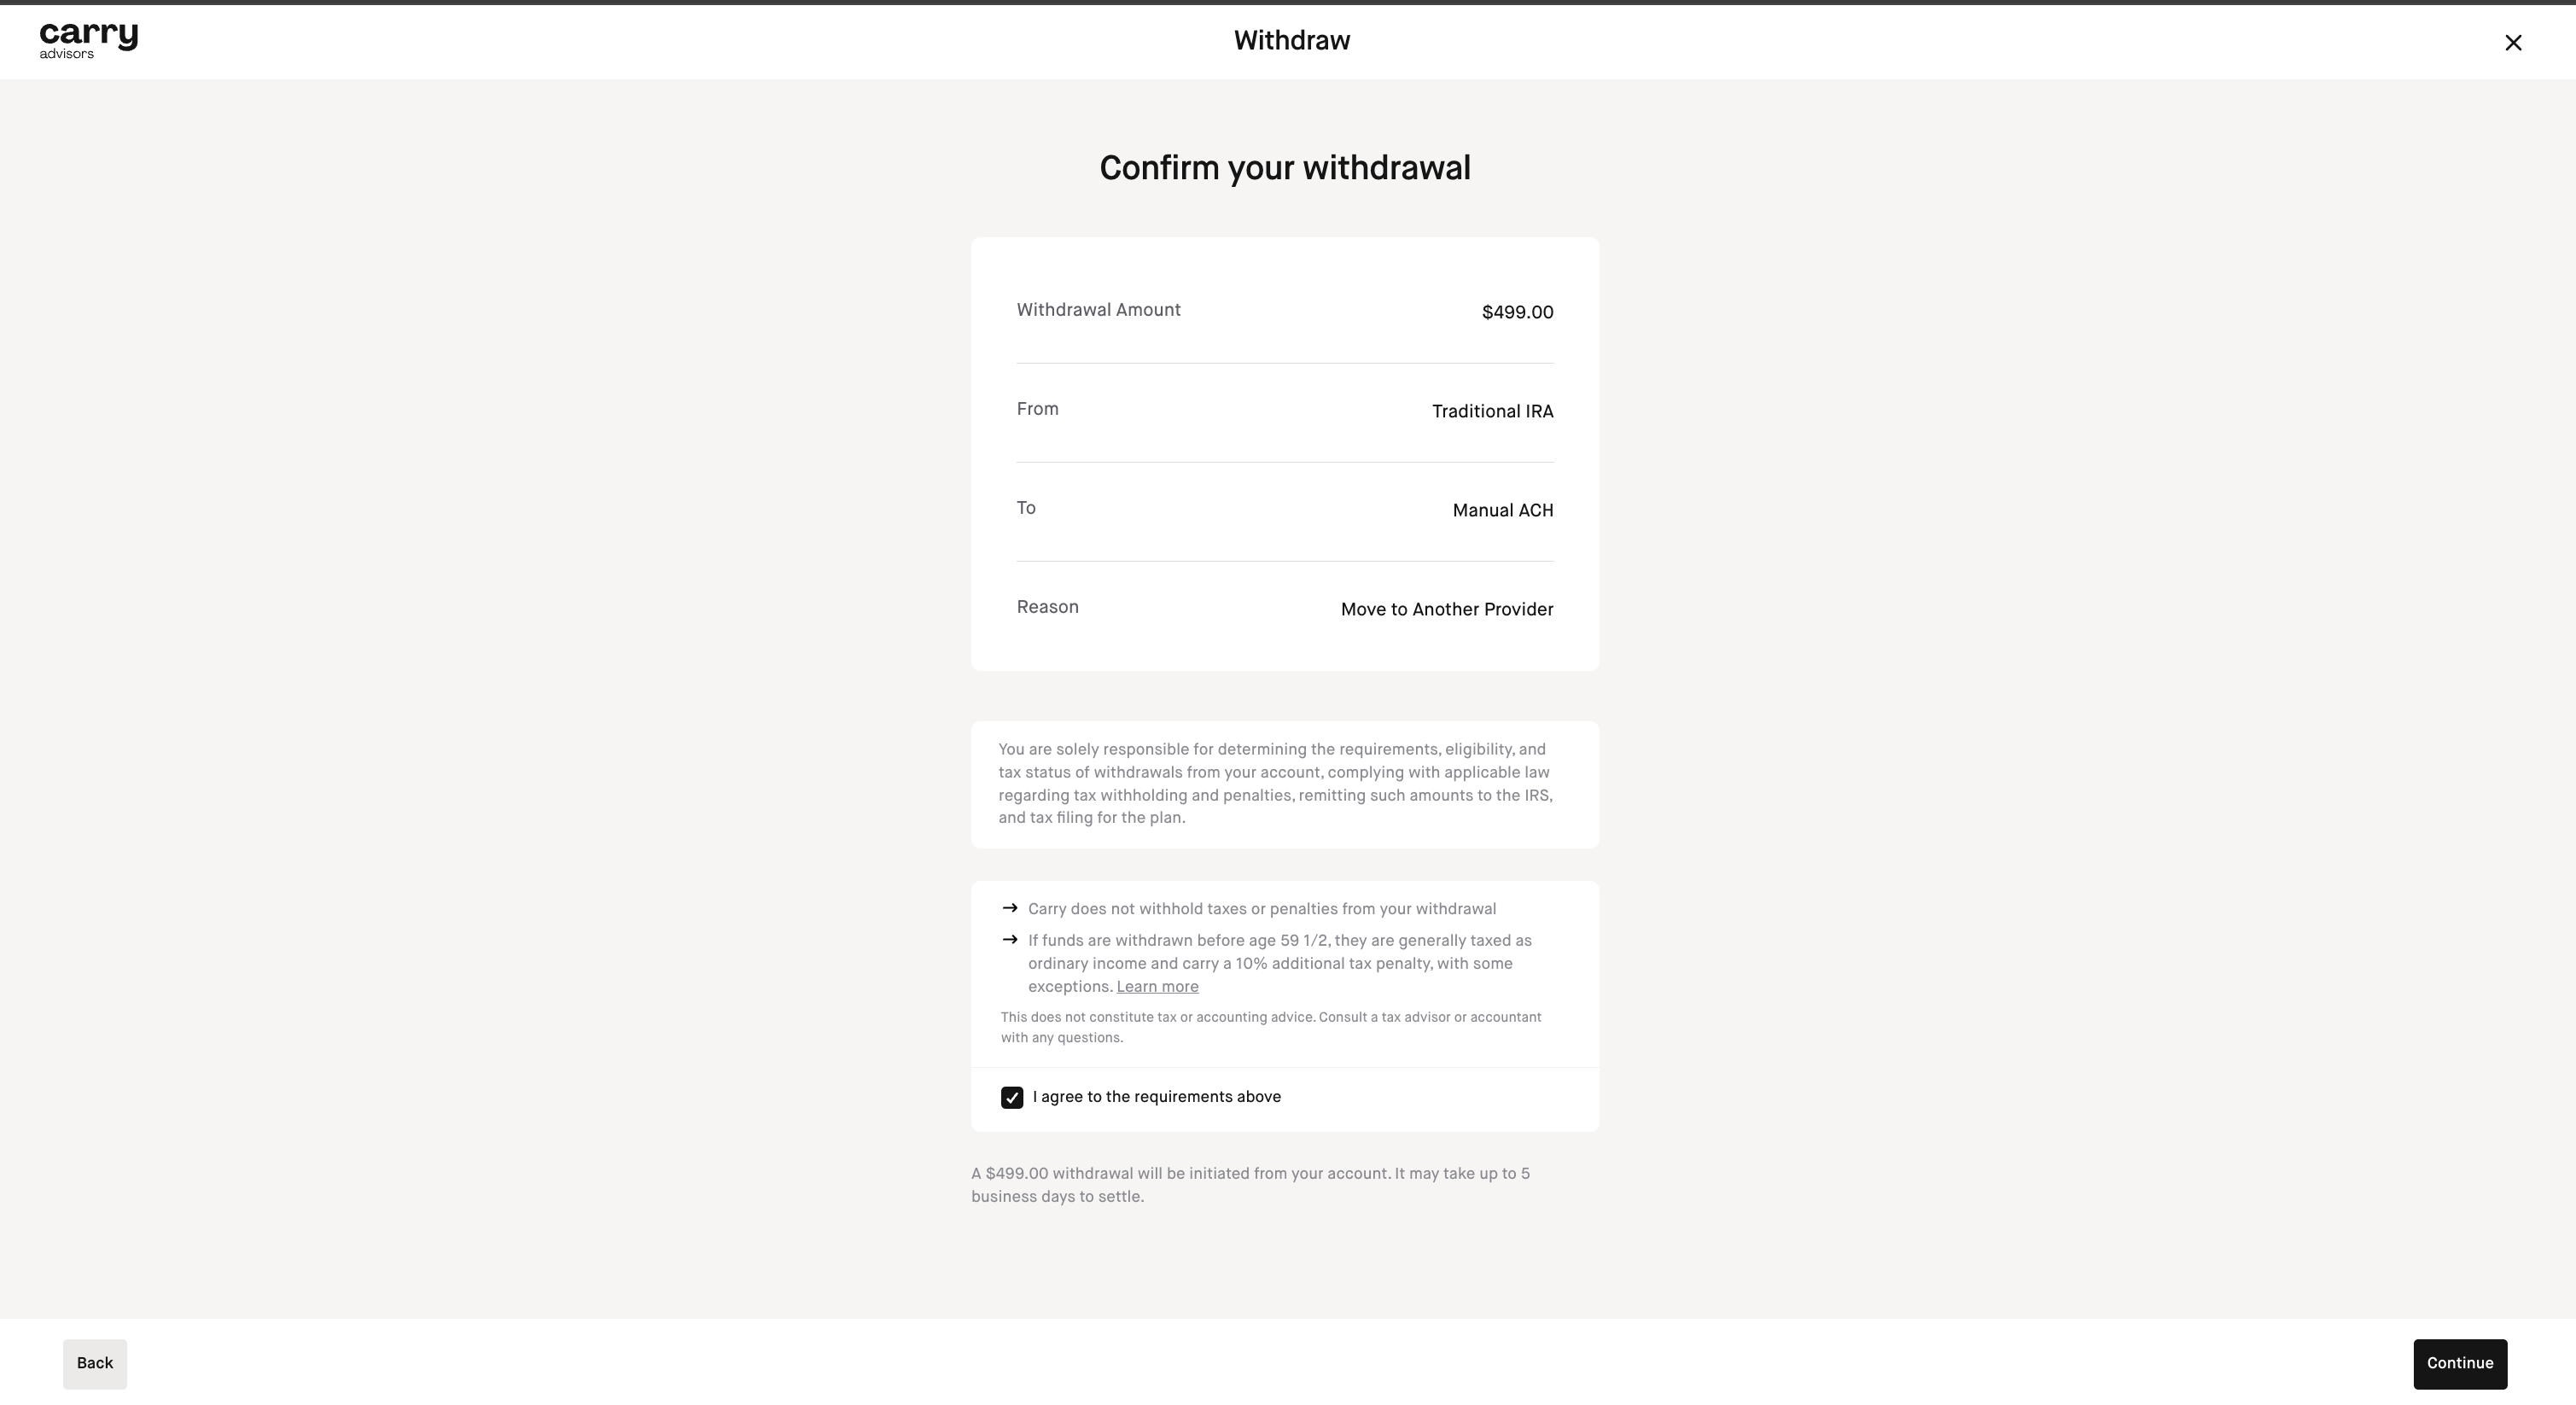Image resolution: width=2576 pixels, height=1405 pixels.
Task: Click the Carry advisors logo
Action: click(x=89, y=41)
